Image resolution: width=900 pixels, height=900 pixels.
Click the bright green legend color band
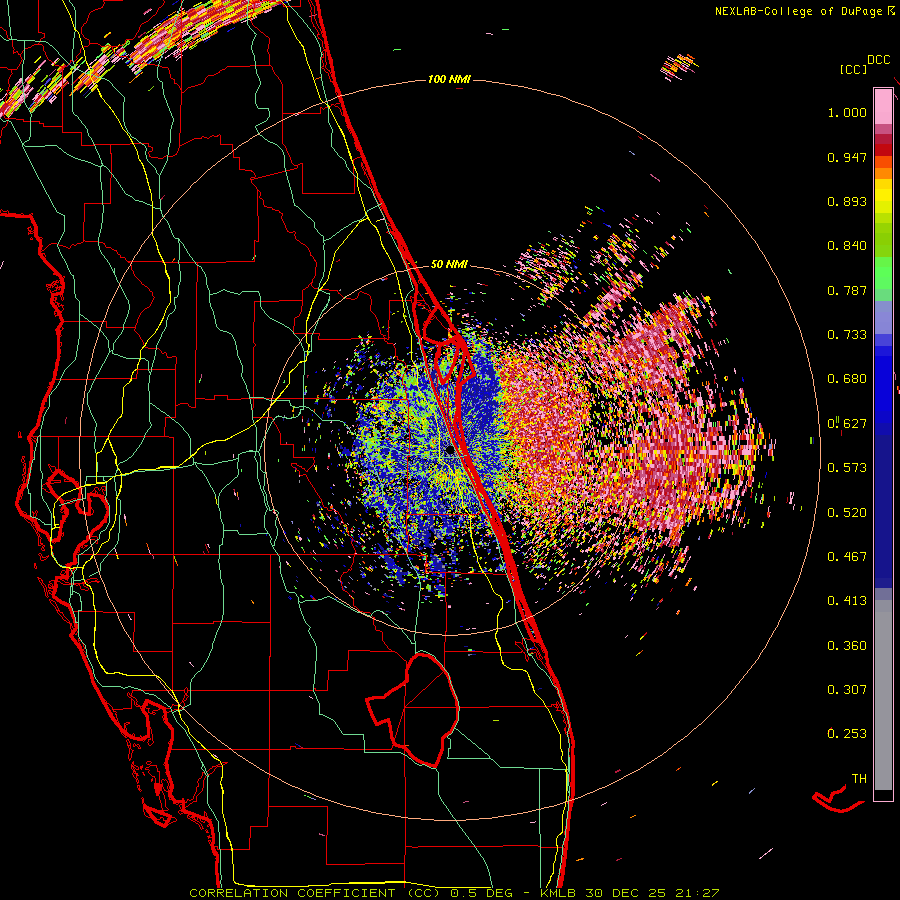[x=883, y=273]
